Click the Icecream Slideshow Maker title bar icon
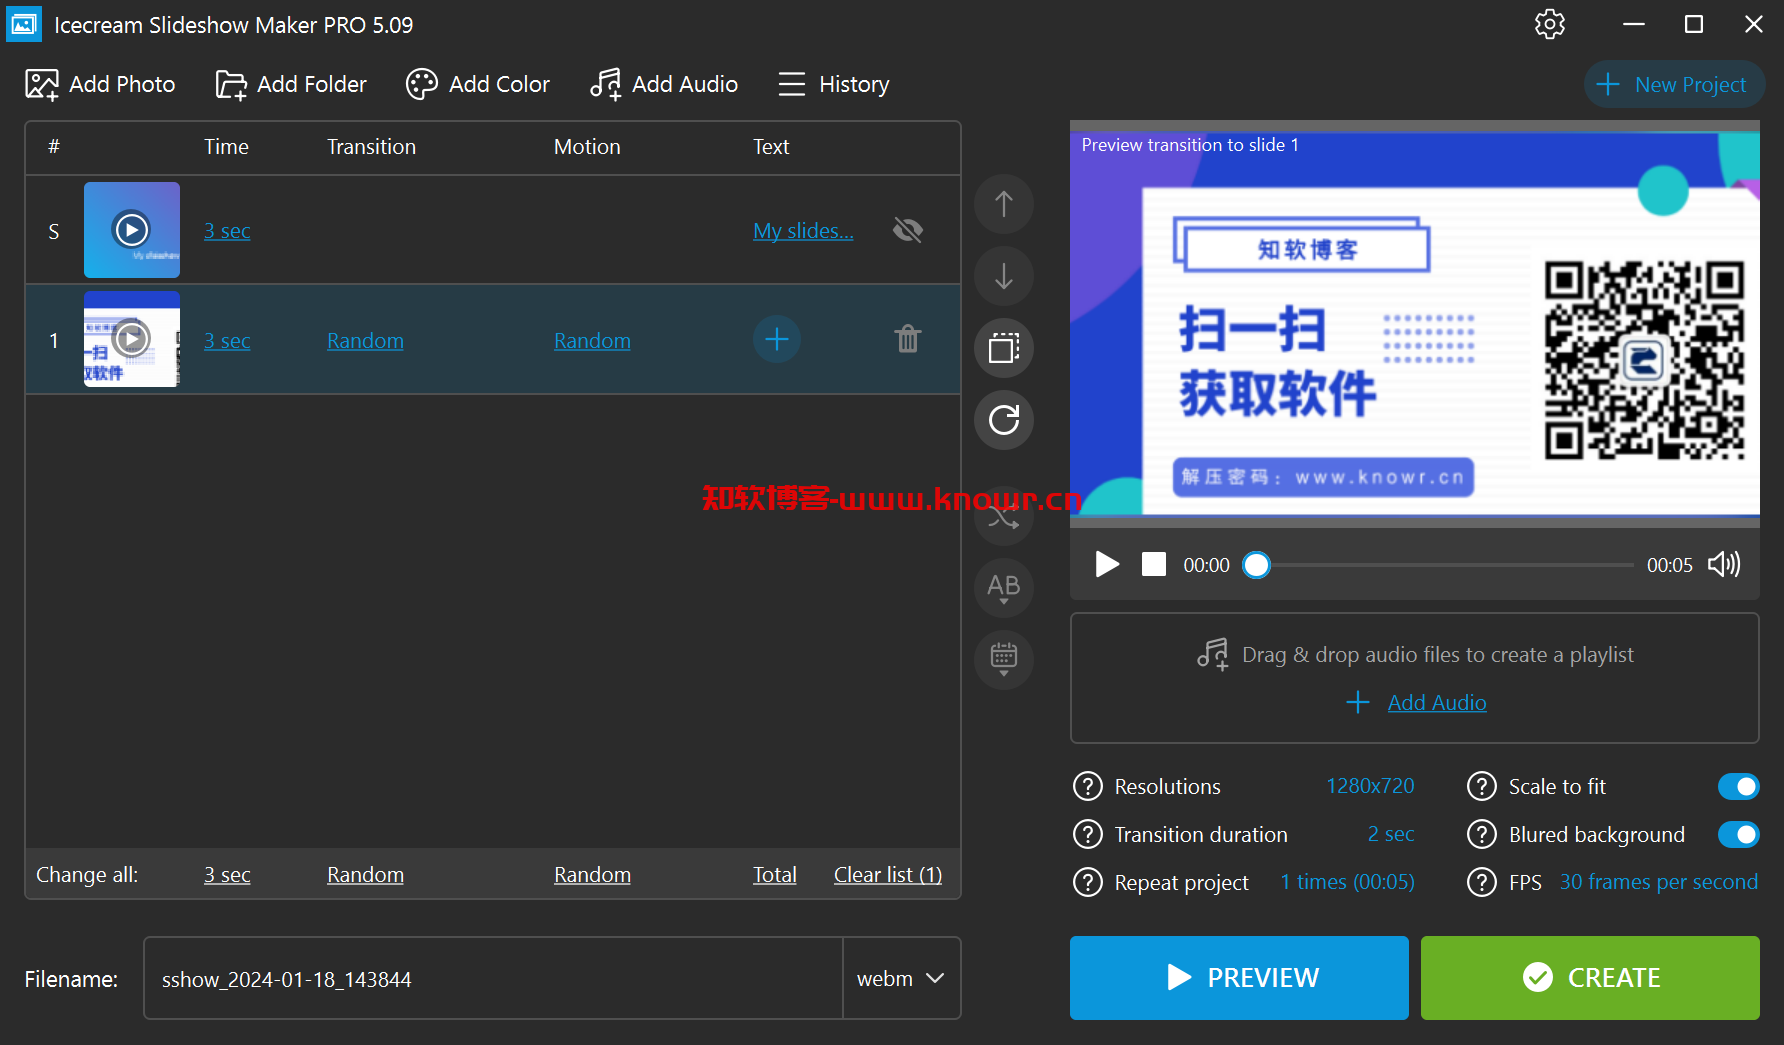The image size is (1784, 1045). pos(24,24)
